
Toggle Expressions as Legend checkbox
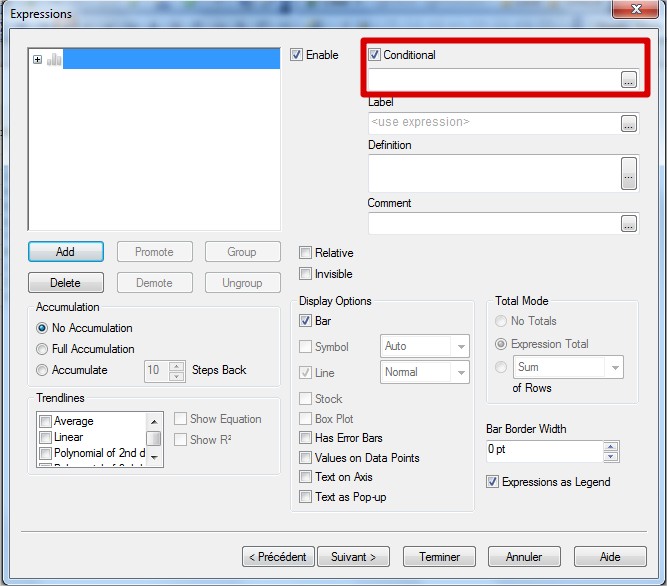pyautogui.click(x=492, y=481)
